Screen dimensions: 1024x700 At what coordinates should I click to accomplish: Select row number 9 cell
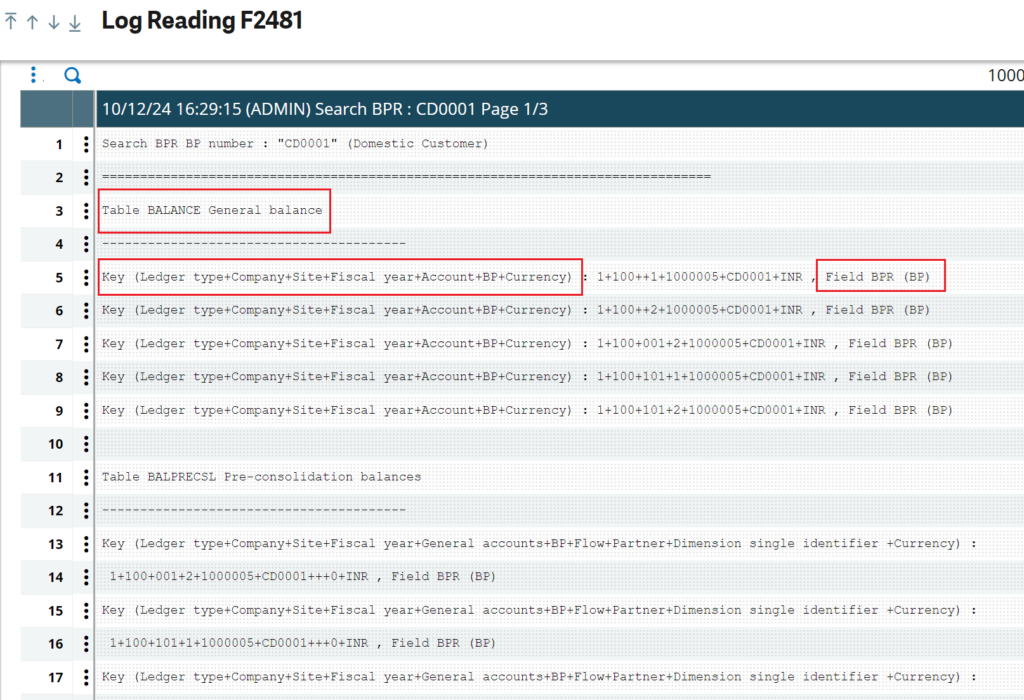click(x=58, y=410)
